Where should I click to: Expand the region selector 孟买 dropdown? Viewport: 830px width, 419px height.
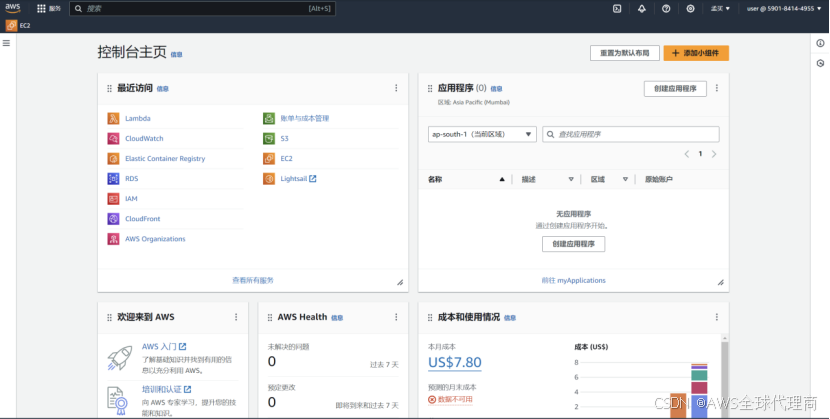(720, 8)
